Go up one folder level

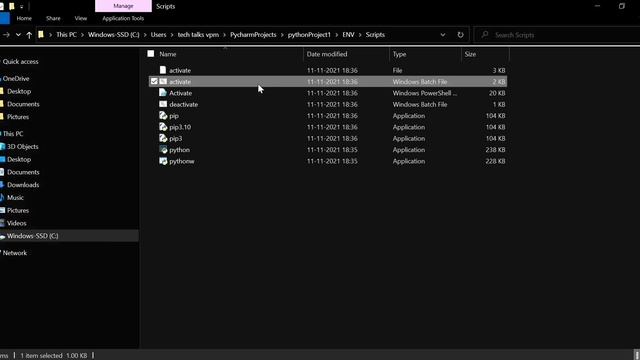(x=29, y=35)
